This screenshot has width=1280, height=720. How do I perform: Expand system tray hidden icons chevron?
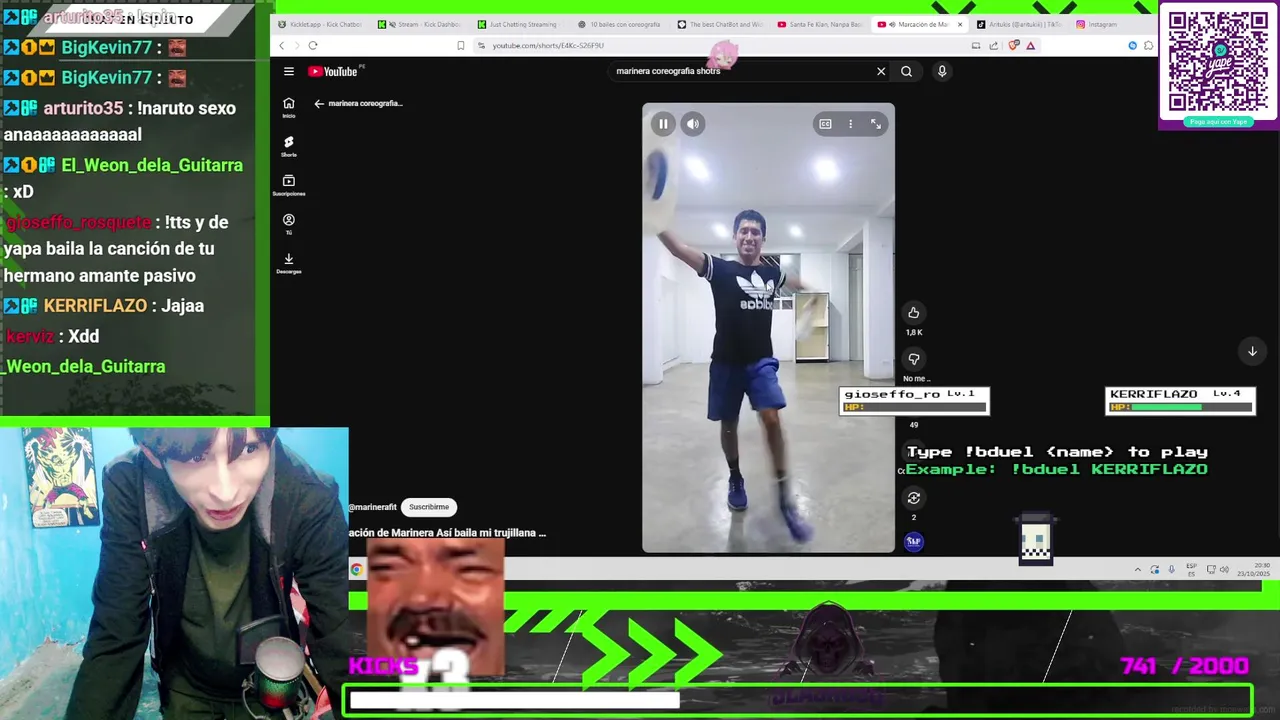[x=1137, y=570]
